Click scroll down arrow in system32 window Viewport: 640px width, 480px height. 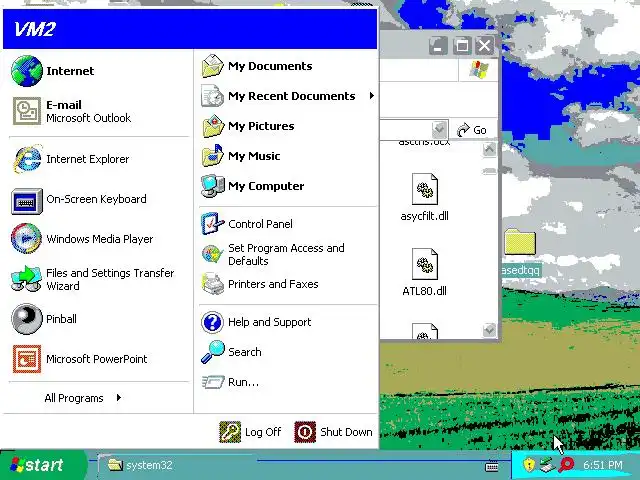pyautogui.click(x=489, y=329)
